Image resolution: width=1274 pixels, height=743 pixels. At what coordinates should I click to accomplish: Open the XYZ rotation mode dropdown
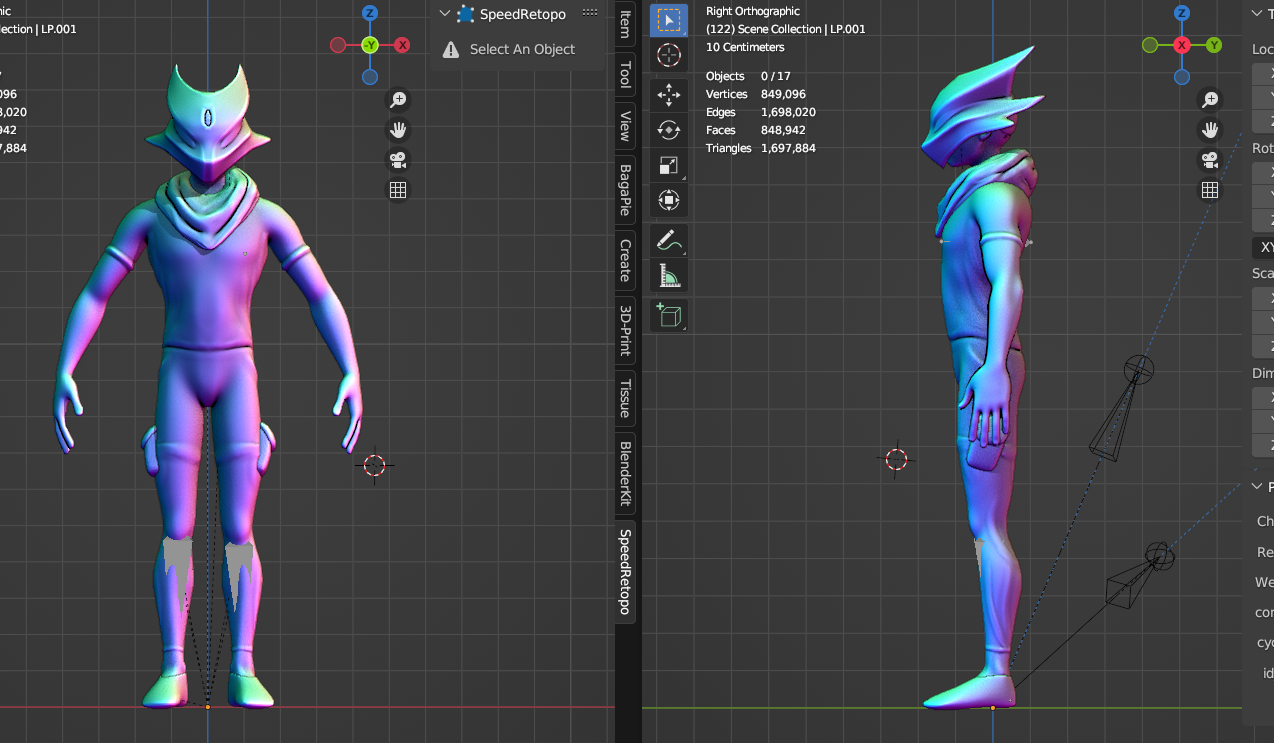[x=1264, y=247]
